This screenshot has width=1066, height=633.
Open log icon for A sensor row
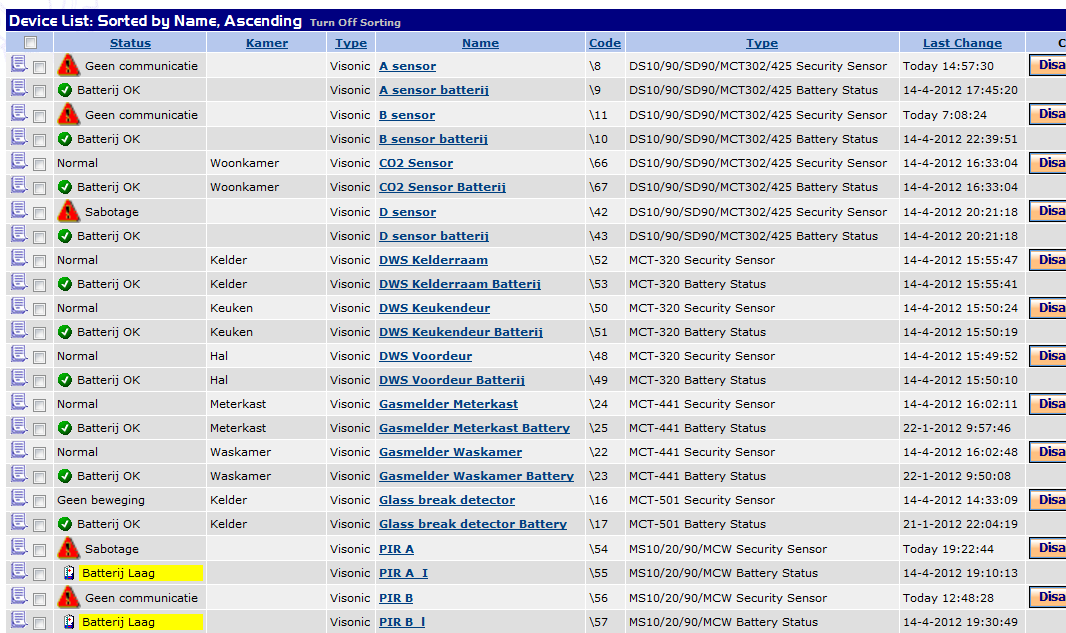19,65
